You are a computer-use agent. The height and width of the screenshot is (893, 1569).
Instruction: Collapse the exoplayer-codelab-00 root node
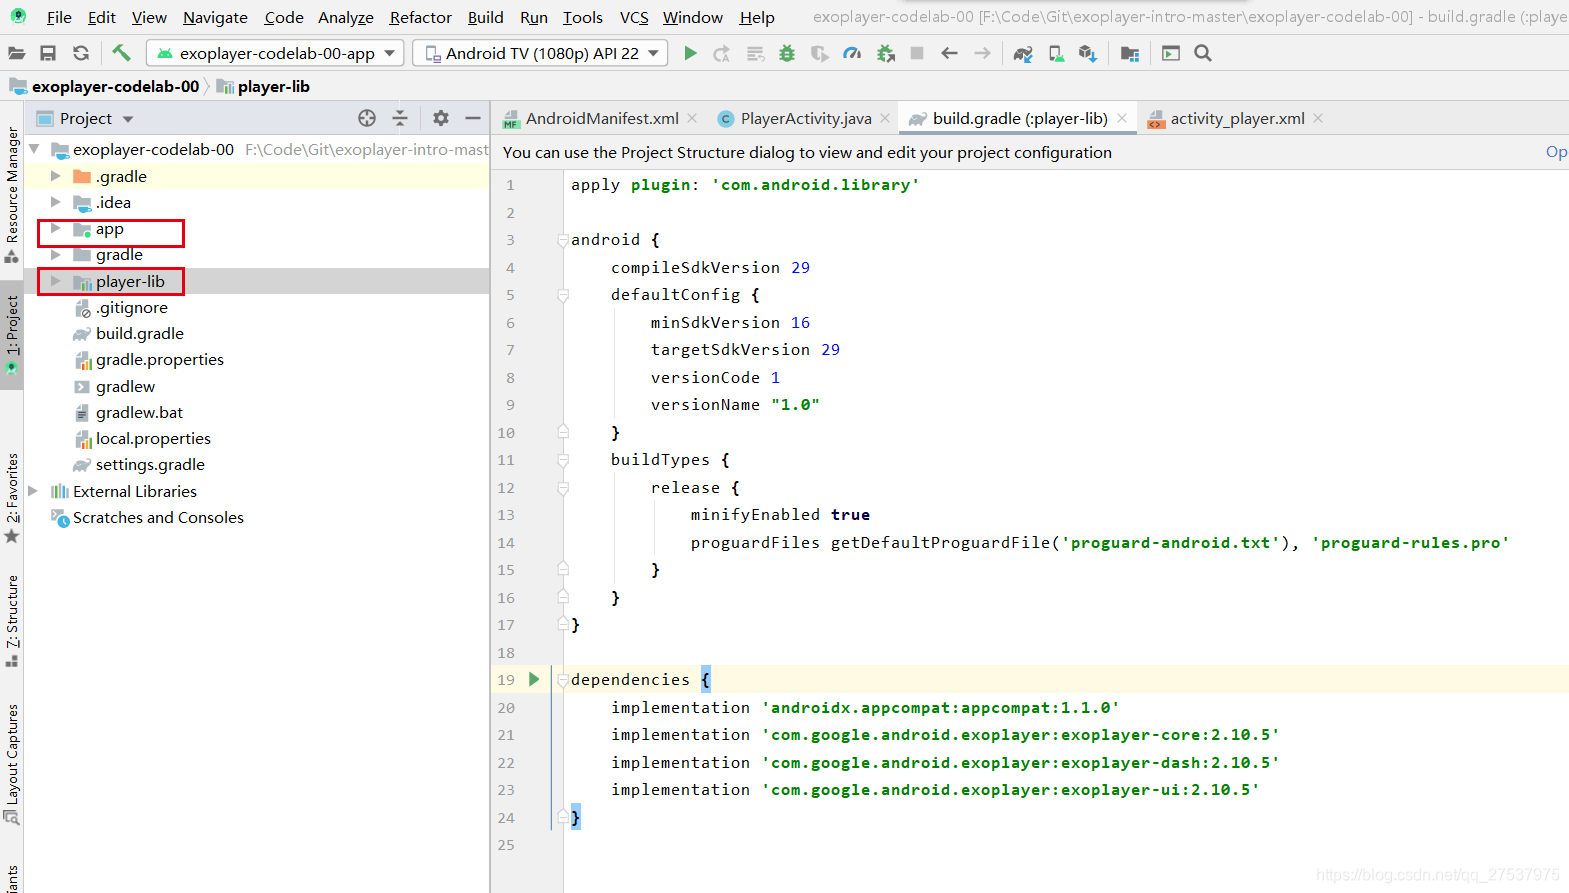click(x=35, y=149)
